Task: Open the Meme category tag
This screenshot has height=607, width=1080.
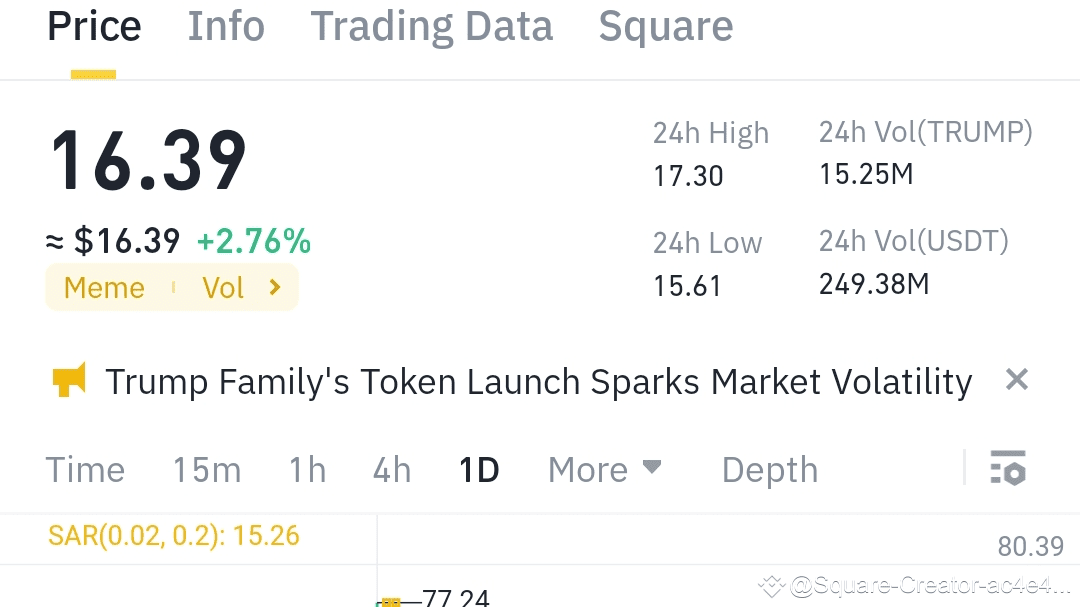Action: 104,288
